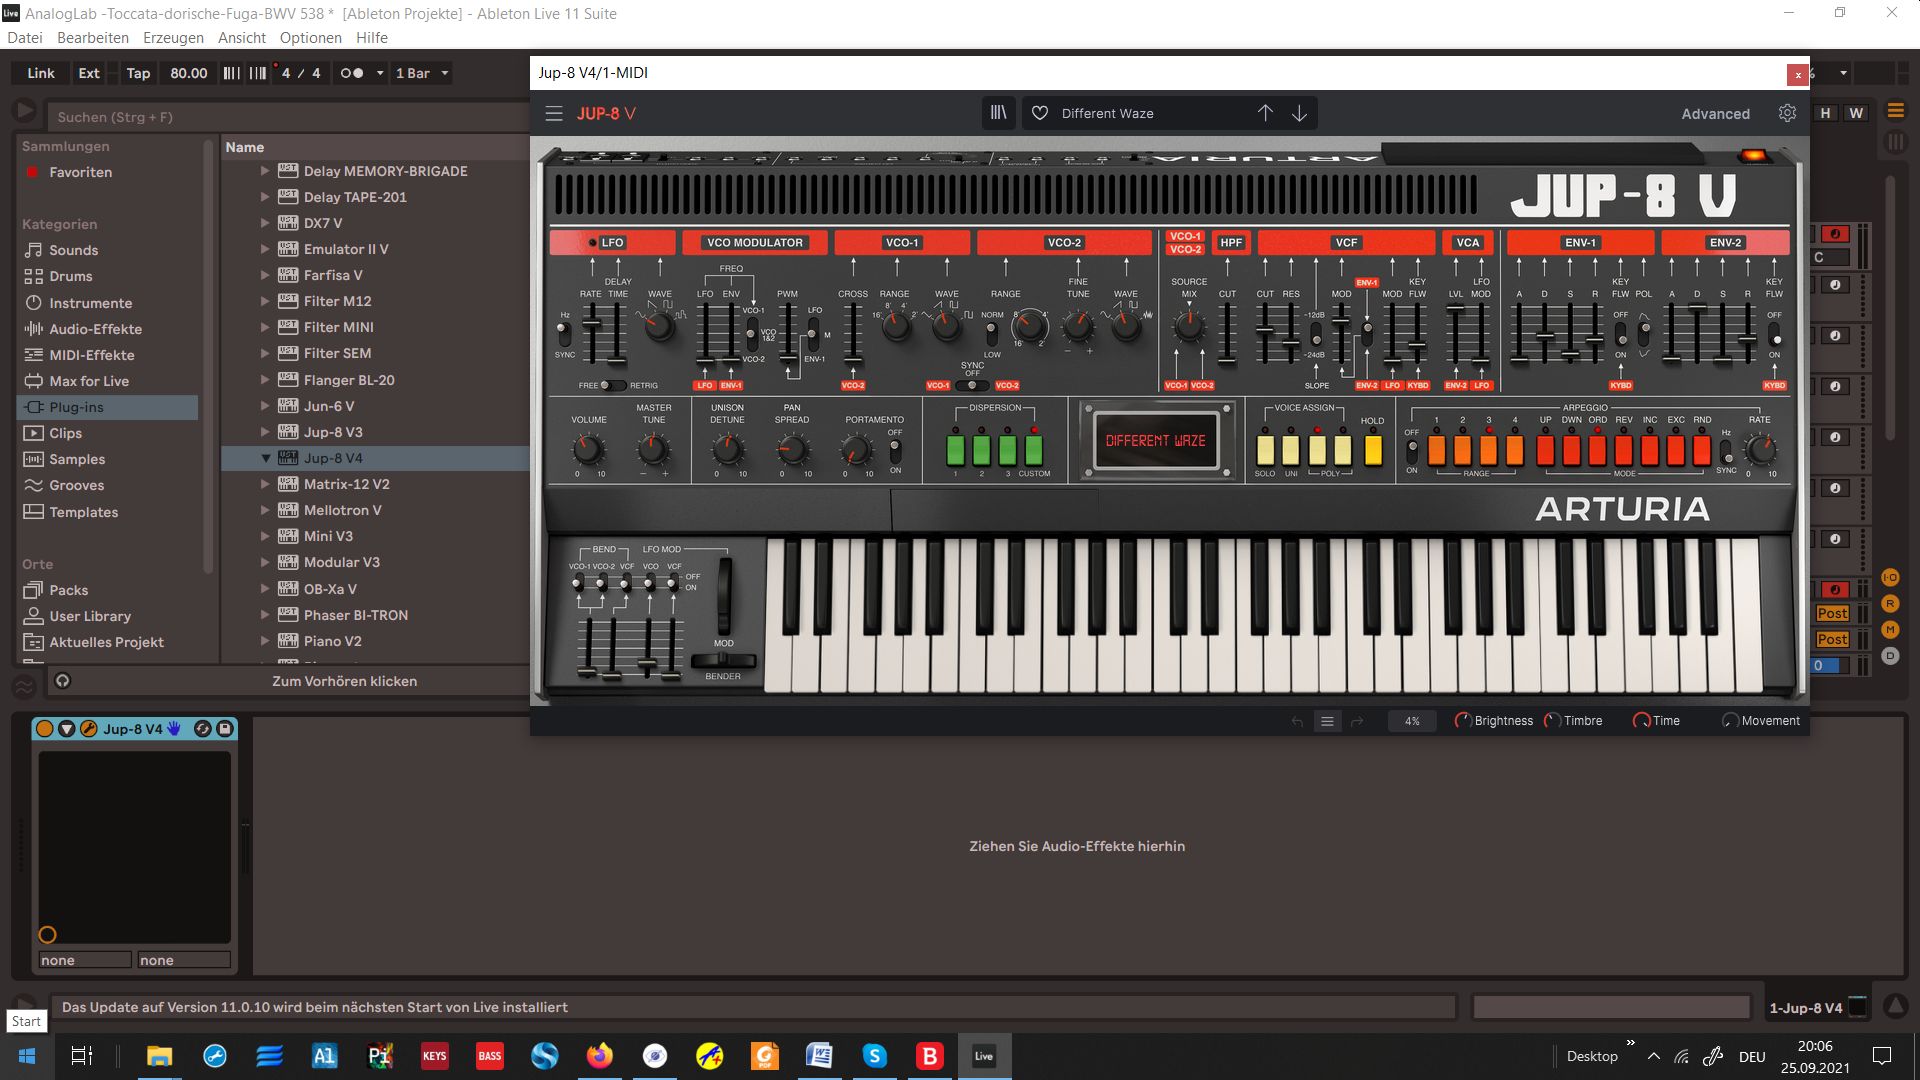This screenshot has width=1920, height=1080.
Task: Click the Link button
Action: [41, 73]
